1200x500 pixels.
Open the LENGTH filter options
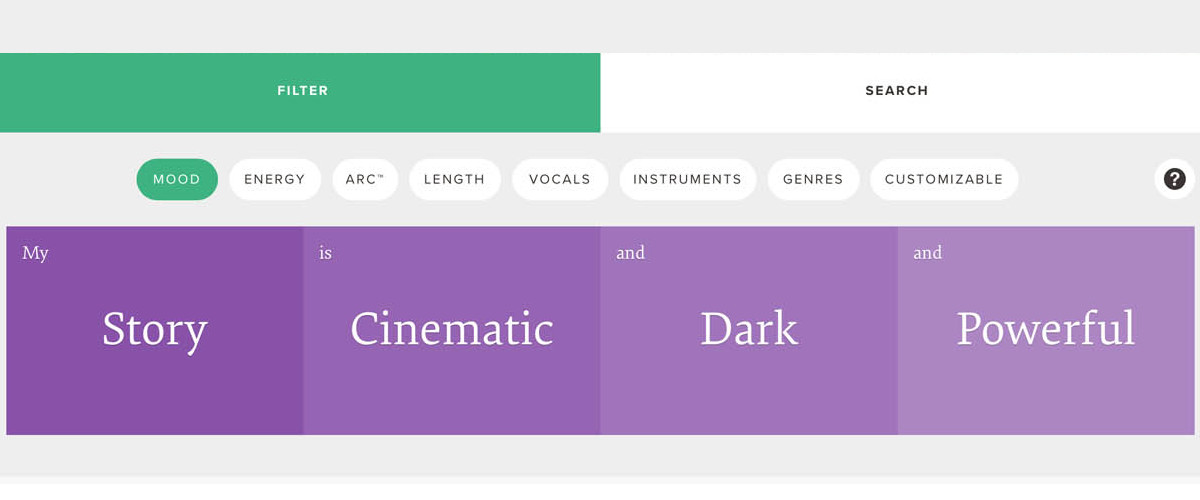coord(454,180)
